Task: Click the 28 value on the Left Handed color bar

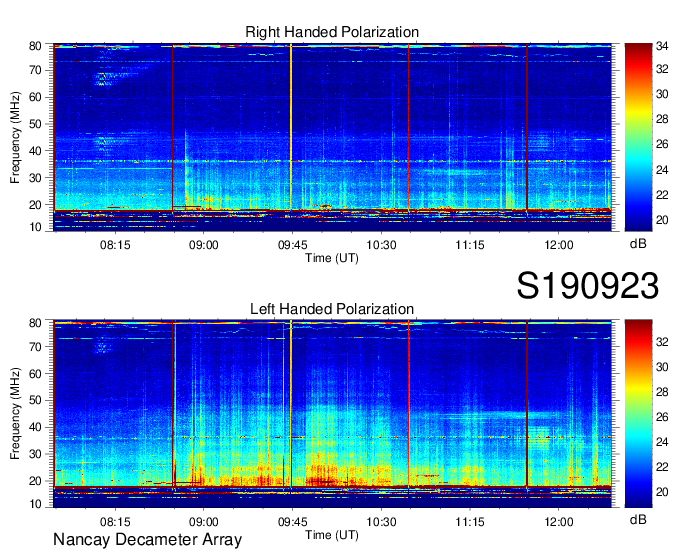Action: coord(661,392)
